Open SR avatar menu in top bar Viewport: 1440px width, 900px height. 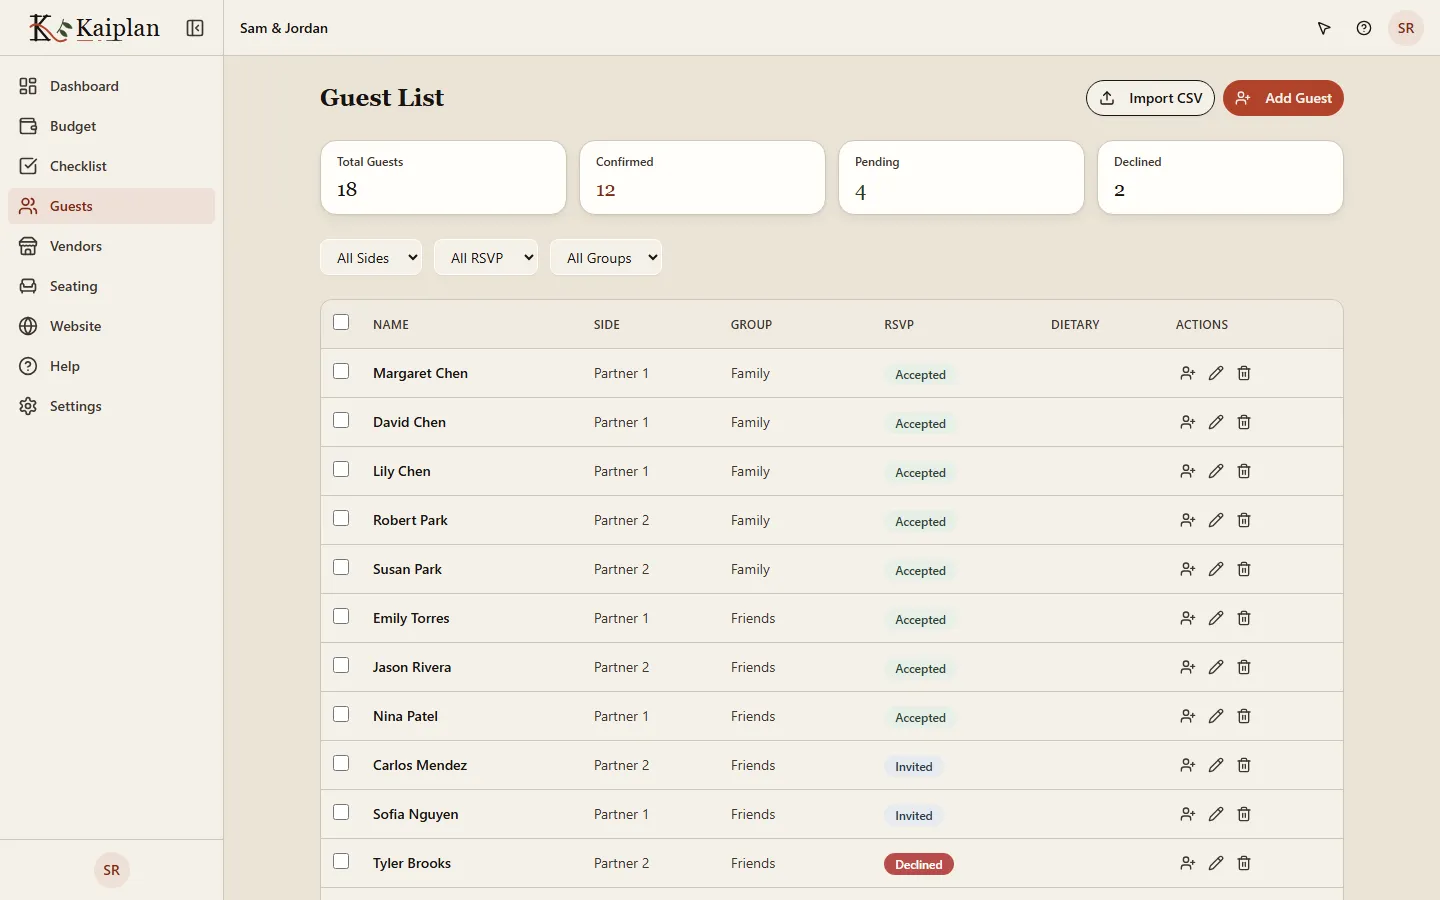[x=1406, y=28]
